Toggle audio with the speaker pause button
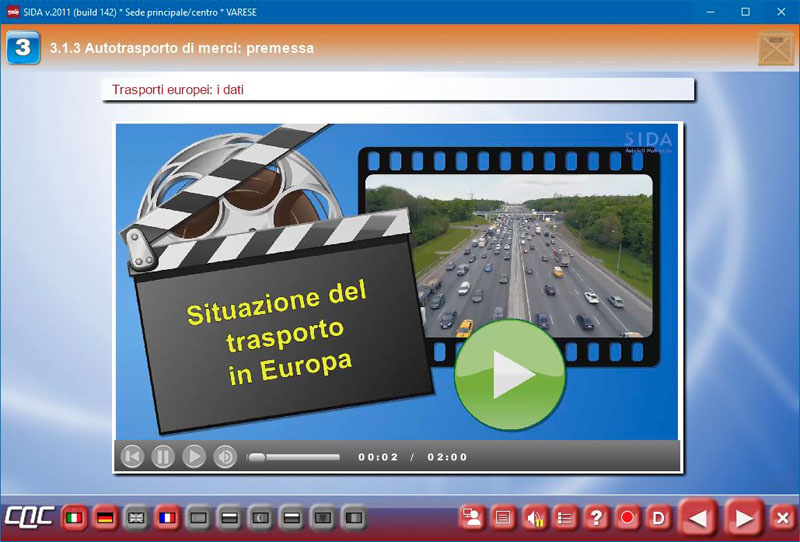 534,518
